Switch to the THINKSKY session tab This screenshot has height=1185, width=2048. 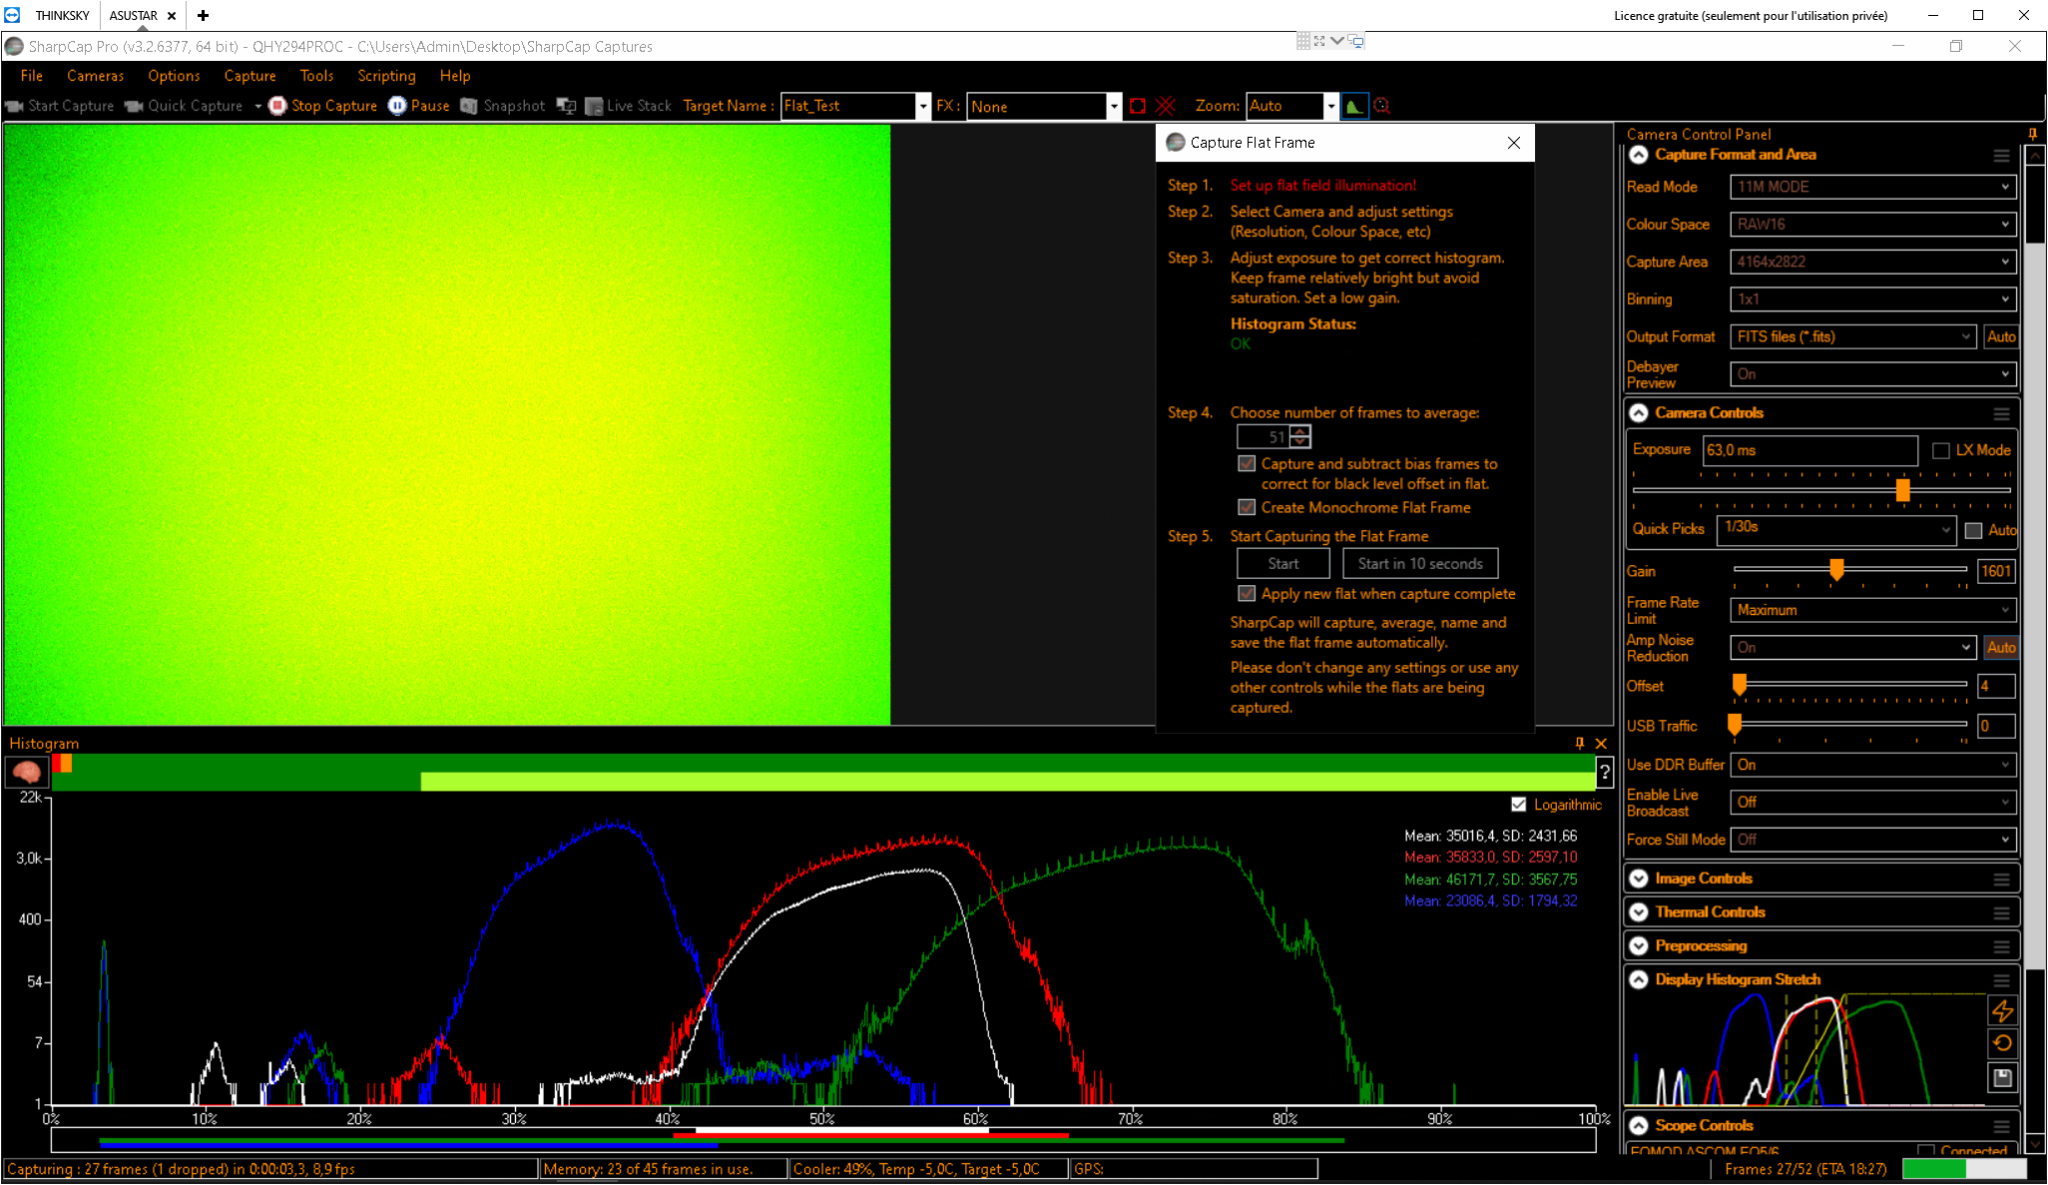(x=62, y=16)
